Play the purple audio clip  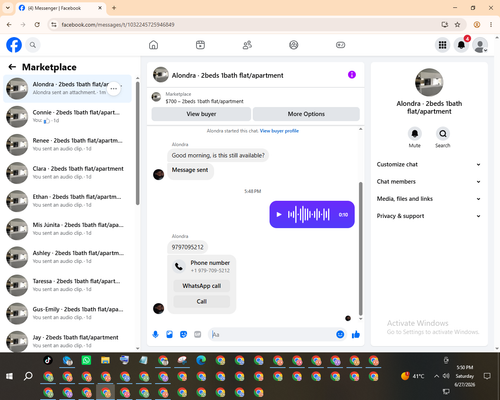coord(279,215)
